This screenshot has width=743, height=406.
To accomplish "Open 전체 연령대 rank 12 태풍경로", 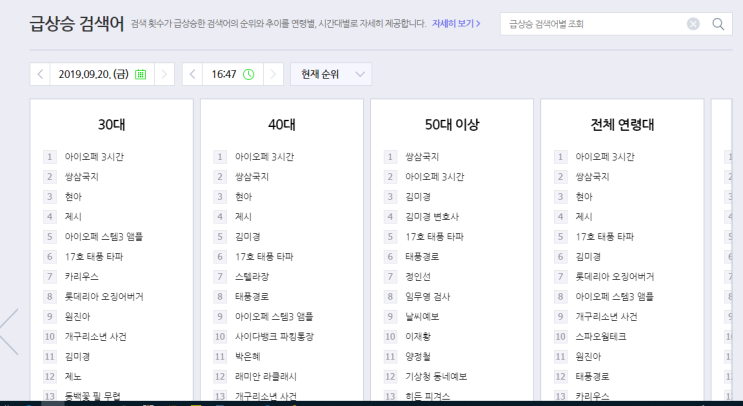I will point(592,377).
